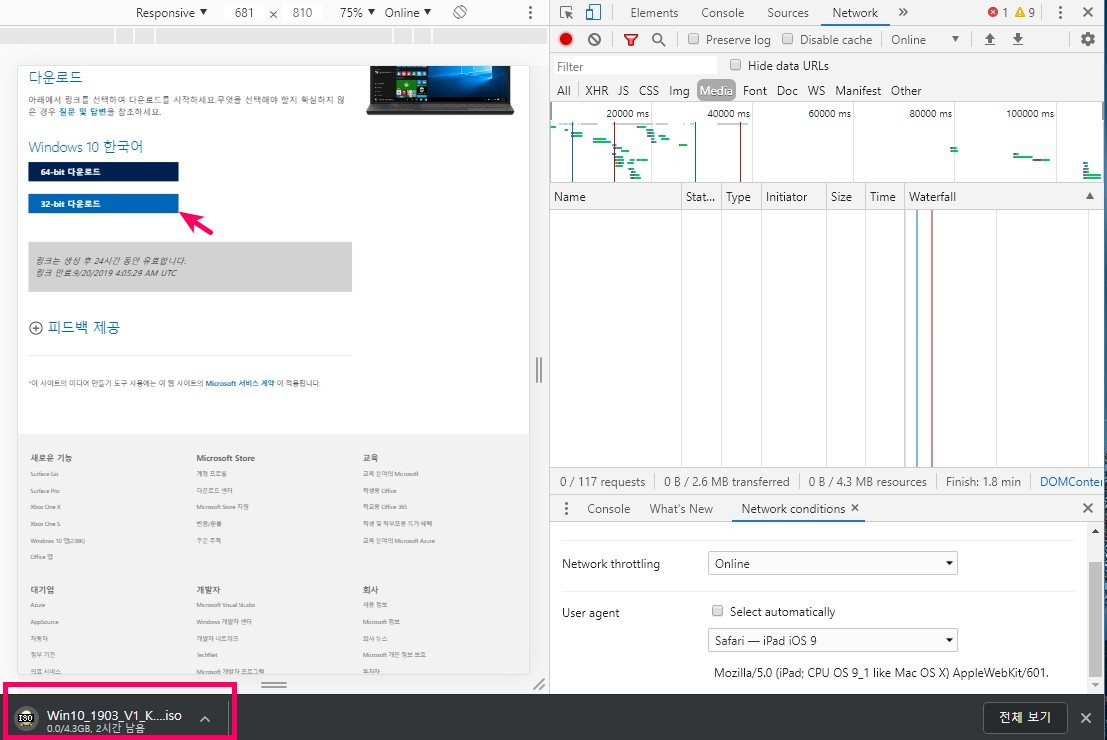
Task: Filter requests by WS
Action: pos(816,90)
